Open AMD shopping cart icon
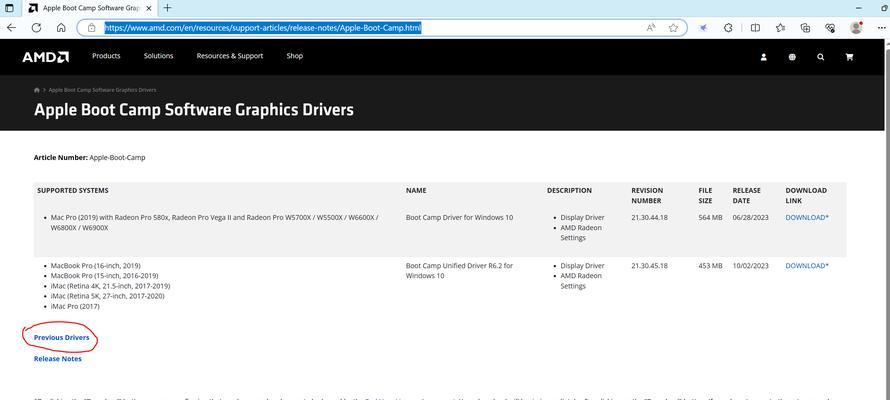The width and height of the screenshot is (890, 400). coord(849,57)
